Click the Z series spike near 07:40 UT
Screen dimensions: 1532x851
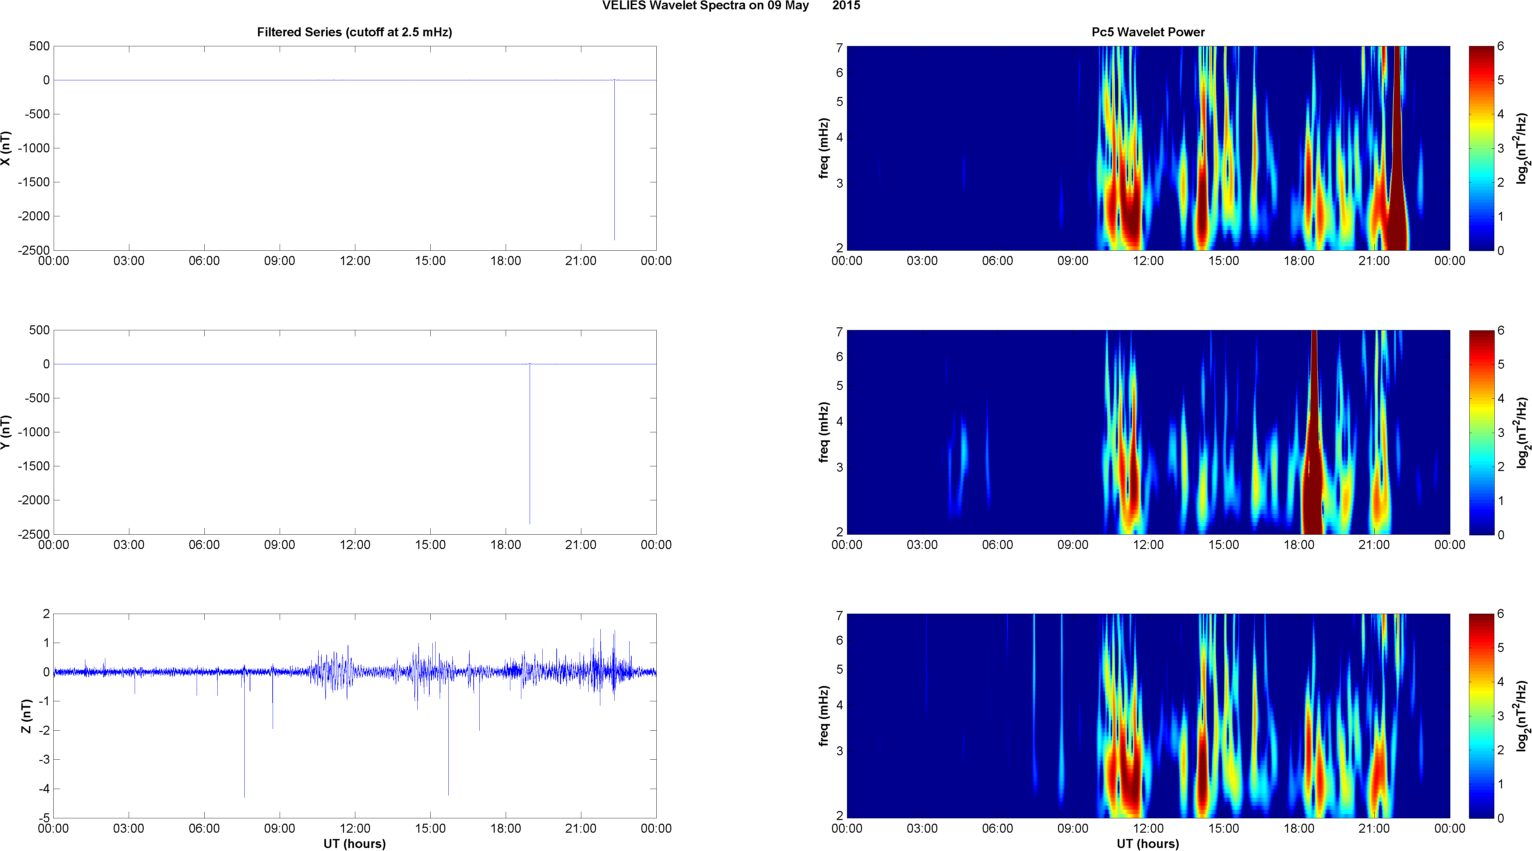(244, 735)
